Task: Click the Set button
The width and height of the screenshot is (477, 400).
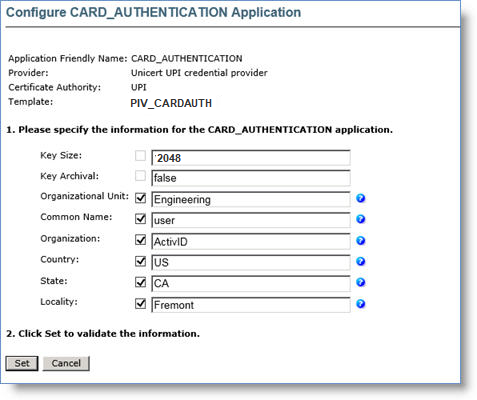Action: (x=22, y=363)
